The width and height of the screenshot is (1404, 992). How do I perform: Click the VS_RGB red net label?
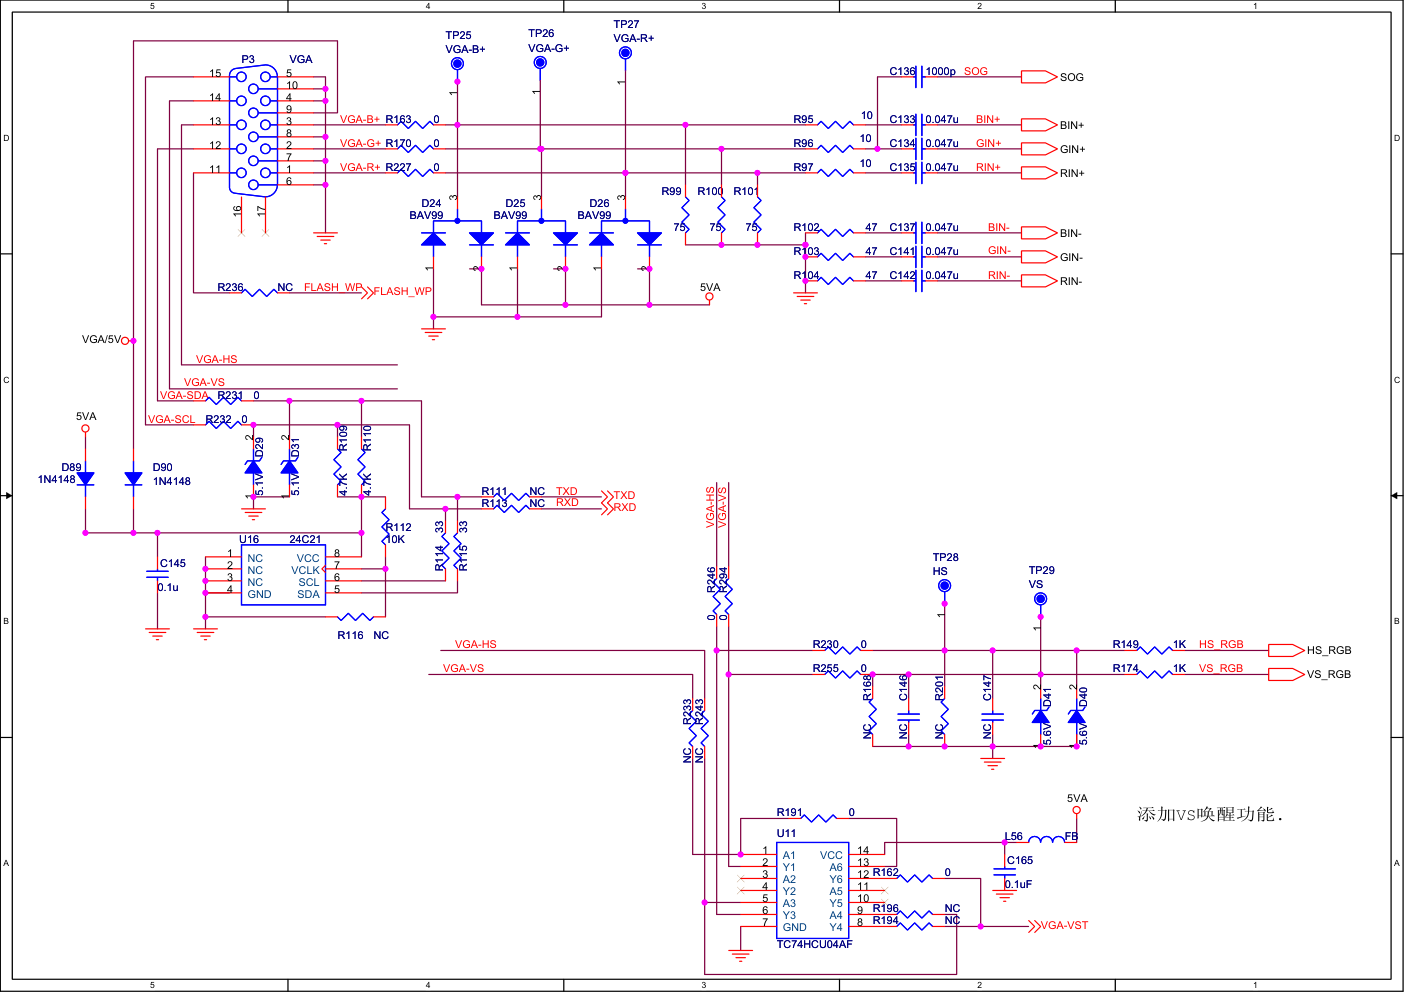(1221, 668)
